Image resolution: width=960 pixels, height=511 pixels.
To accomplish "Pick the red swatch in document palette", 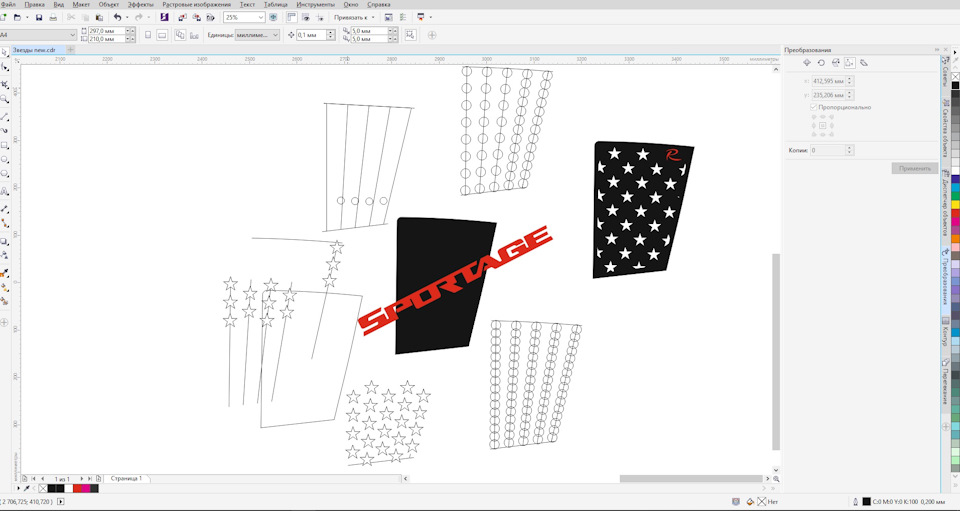I will pyautogui.click(x=77, y=488).
